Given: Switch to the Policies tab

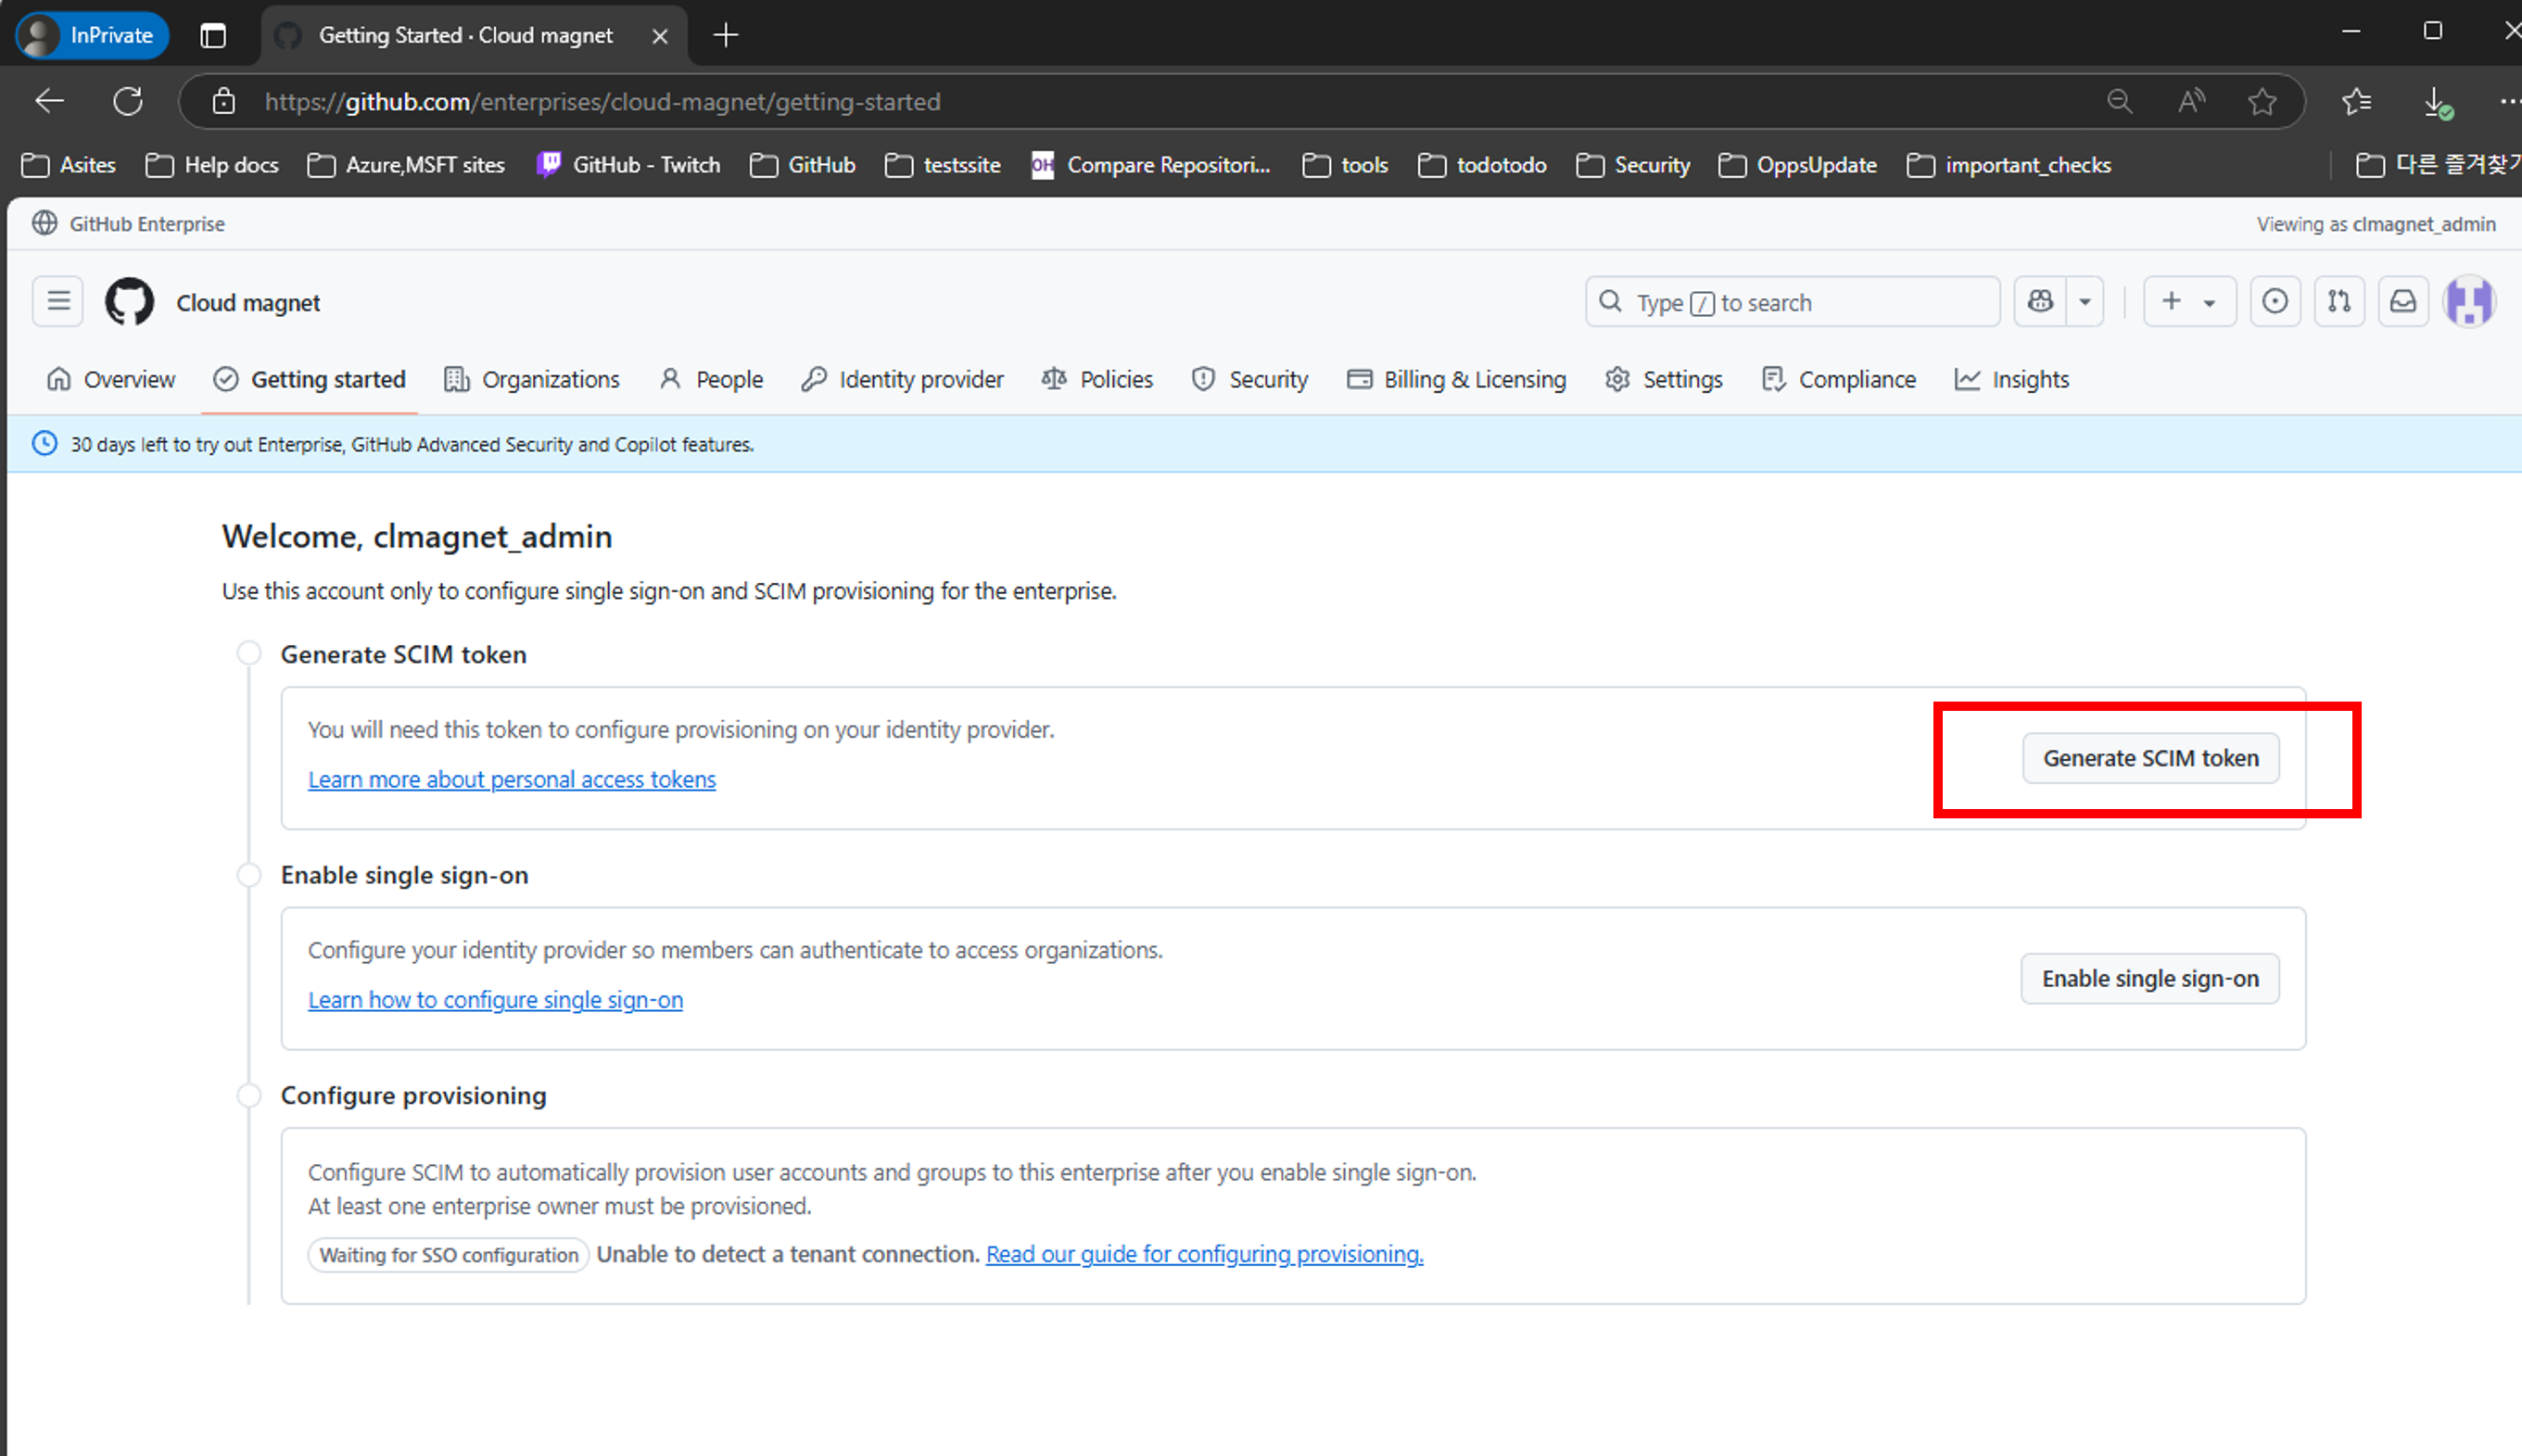Looking at the screenshot, I should tap(1097, 379).
